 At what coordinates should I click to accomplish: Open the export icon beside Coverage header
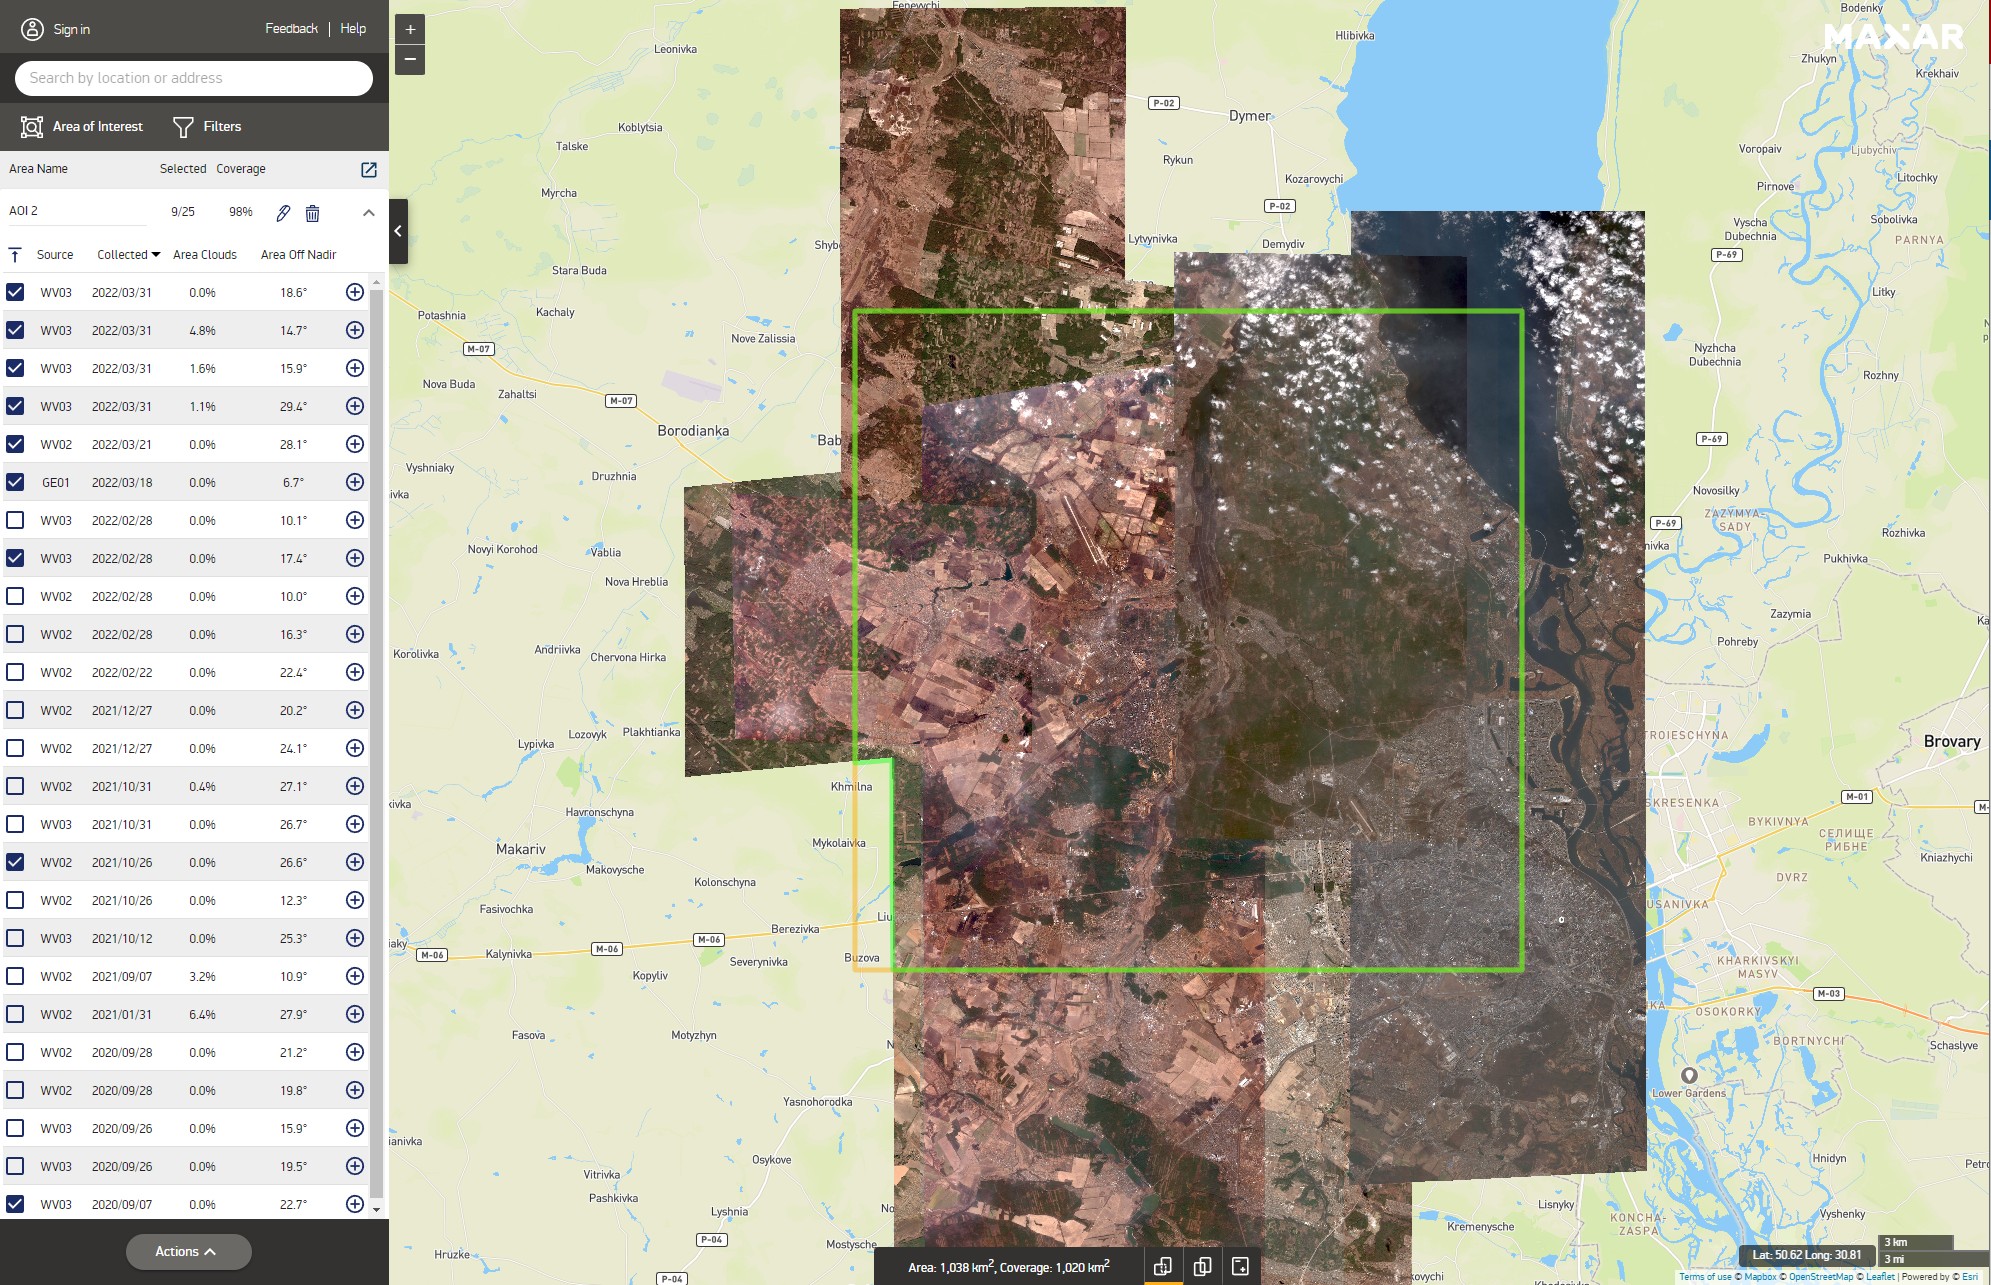369,169
